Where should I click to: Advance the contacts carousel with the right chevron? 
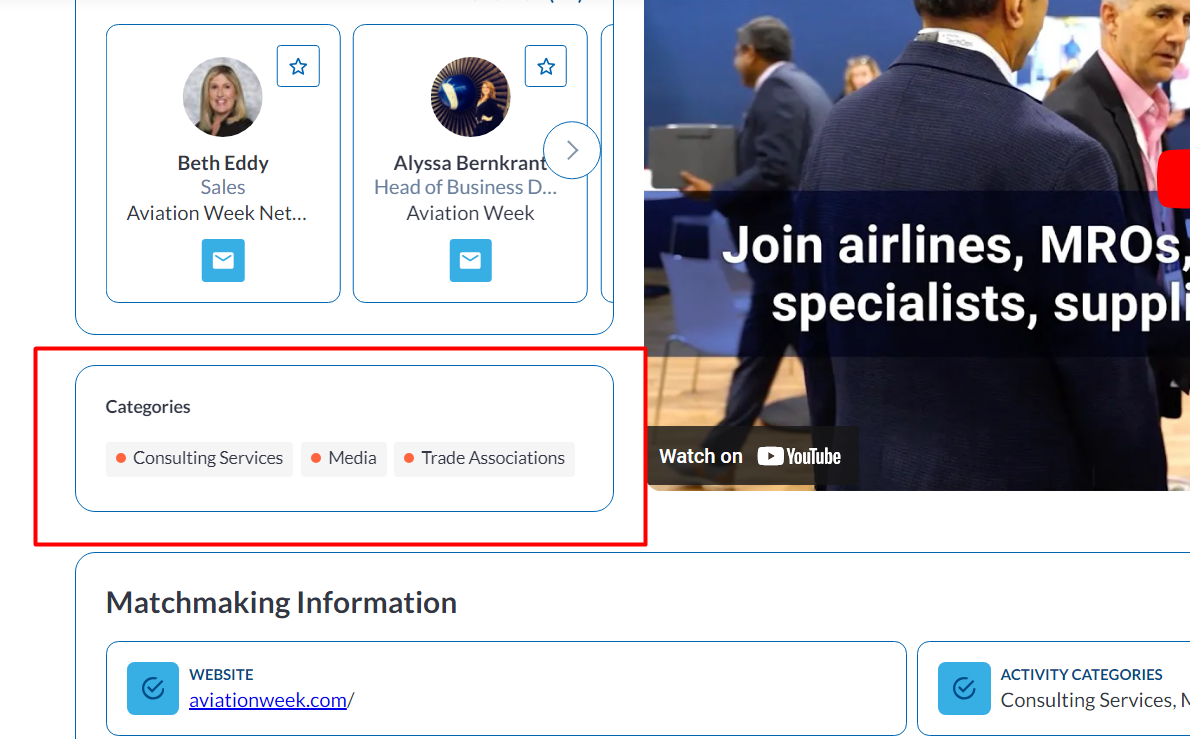click(x=572, y=150)
